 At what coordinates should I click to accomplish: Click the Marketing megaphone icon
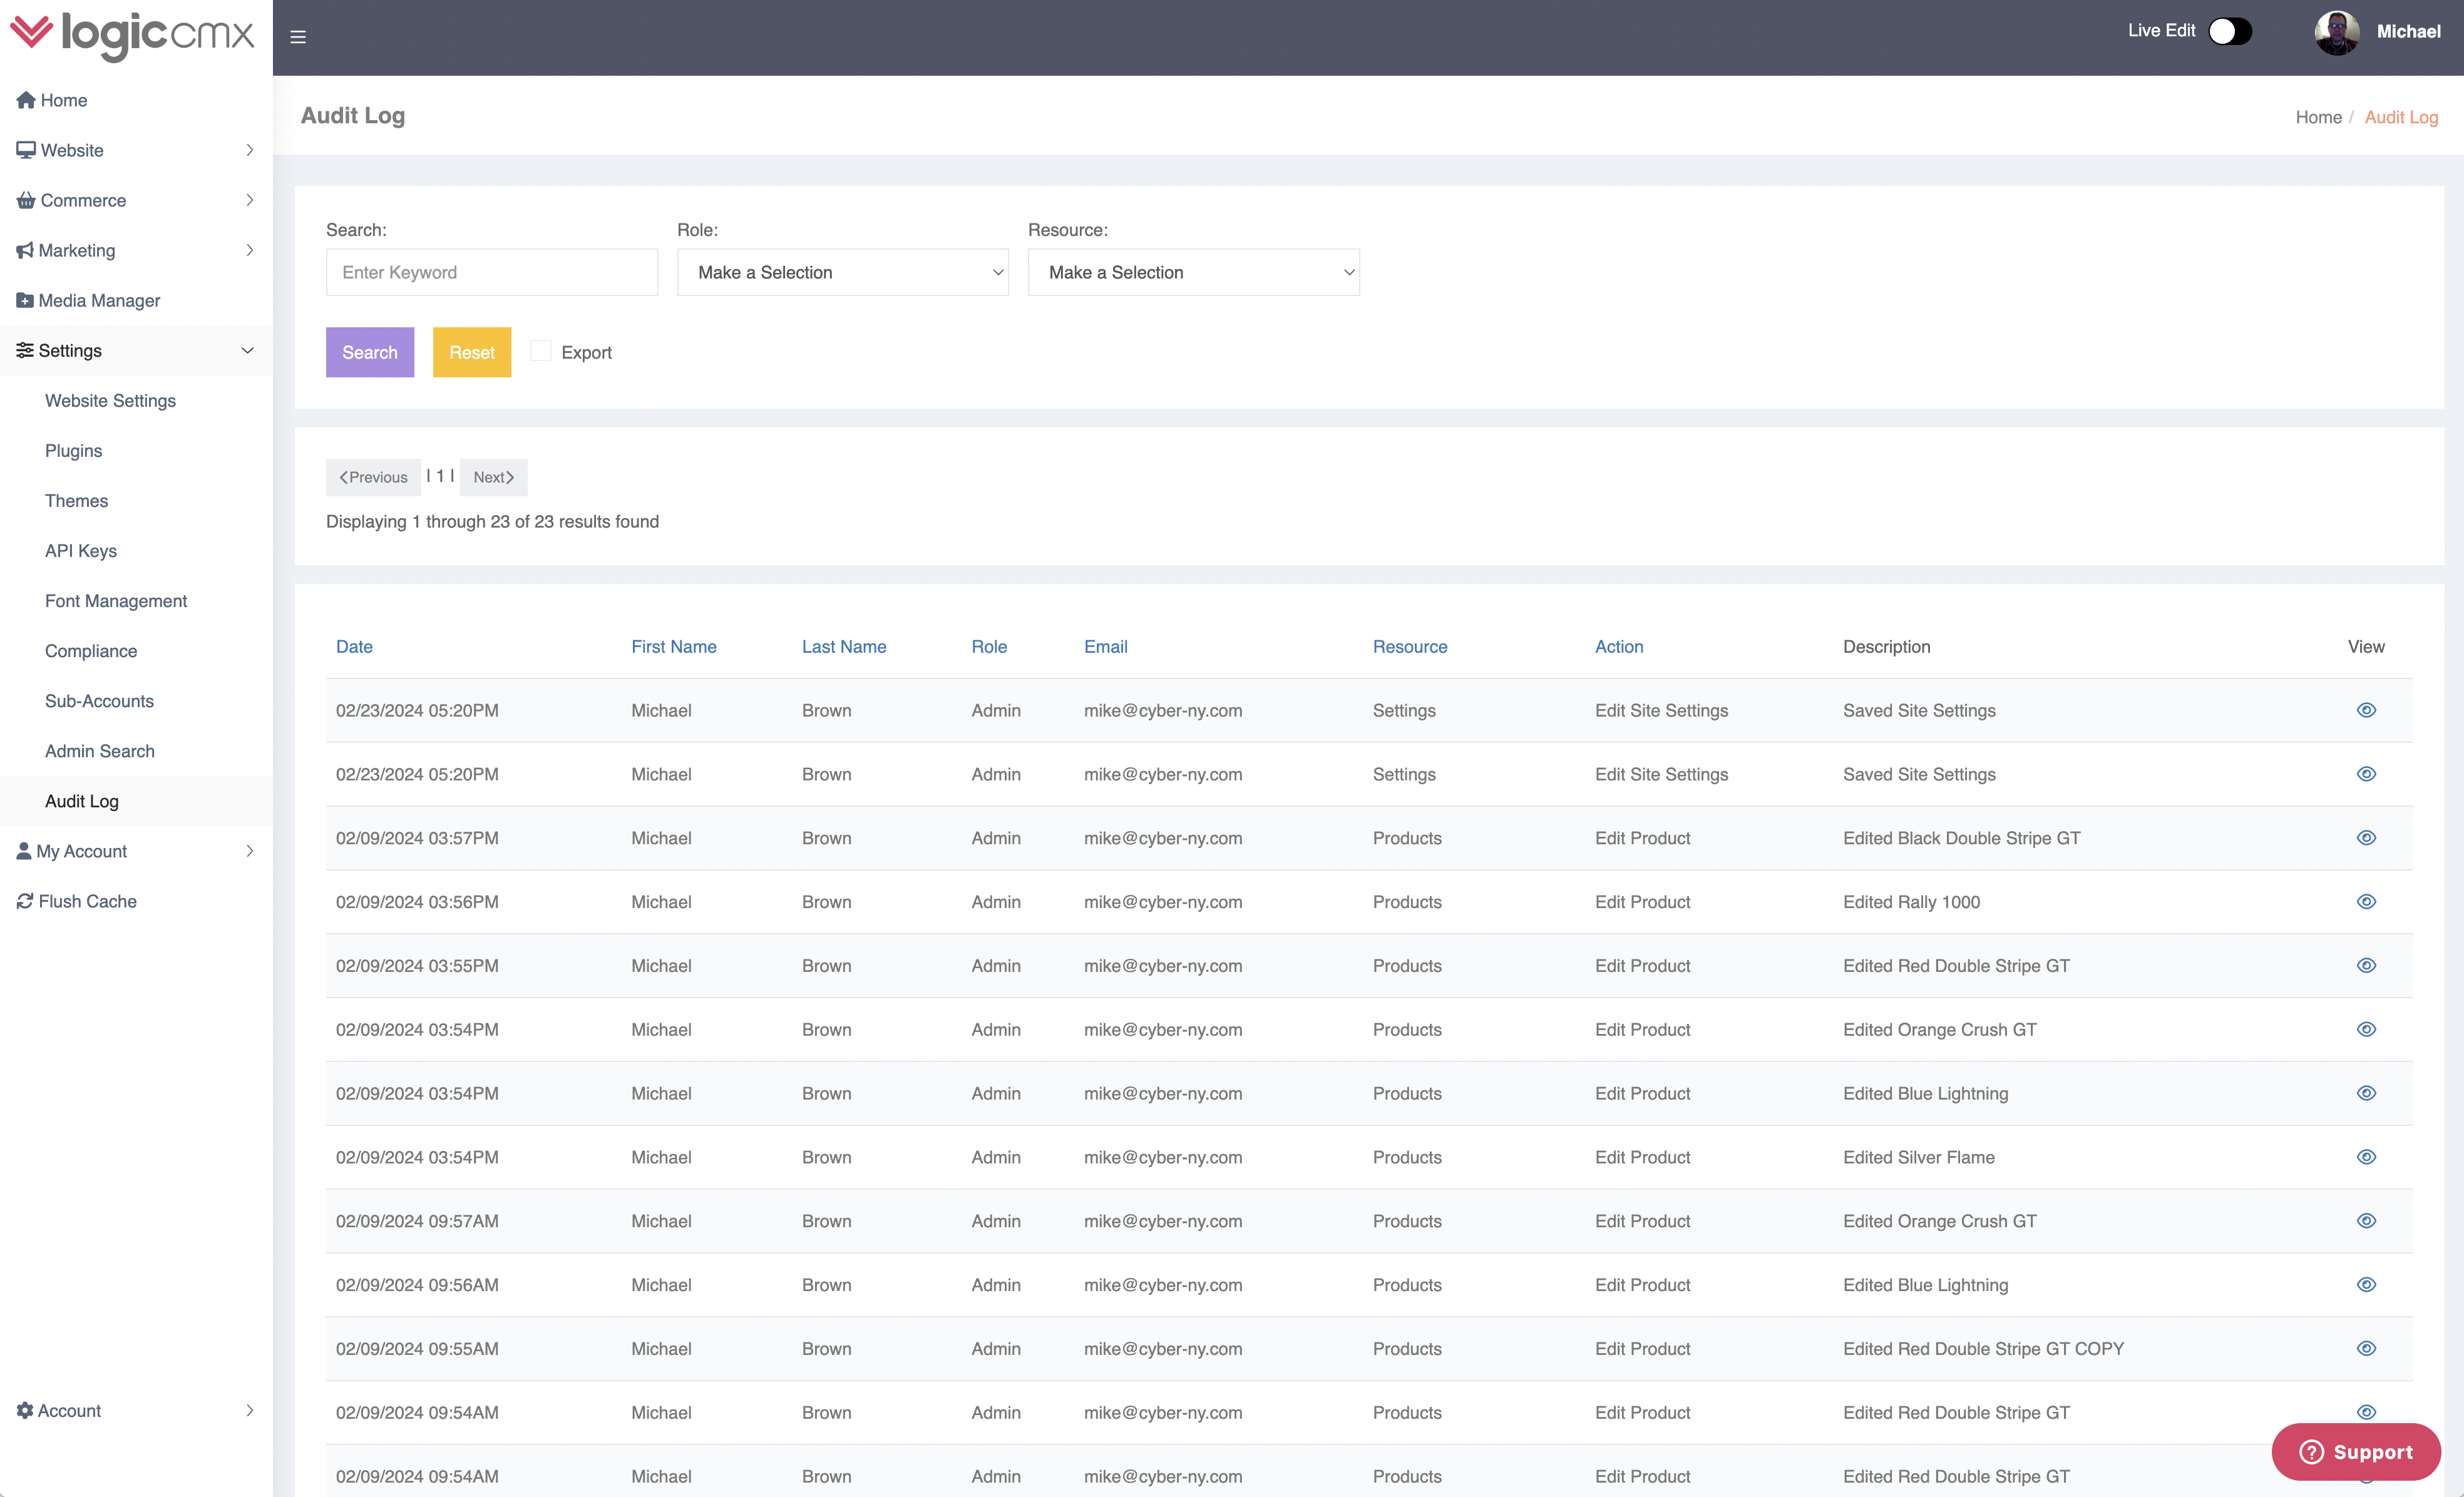point(25,250)
